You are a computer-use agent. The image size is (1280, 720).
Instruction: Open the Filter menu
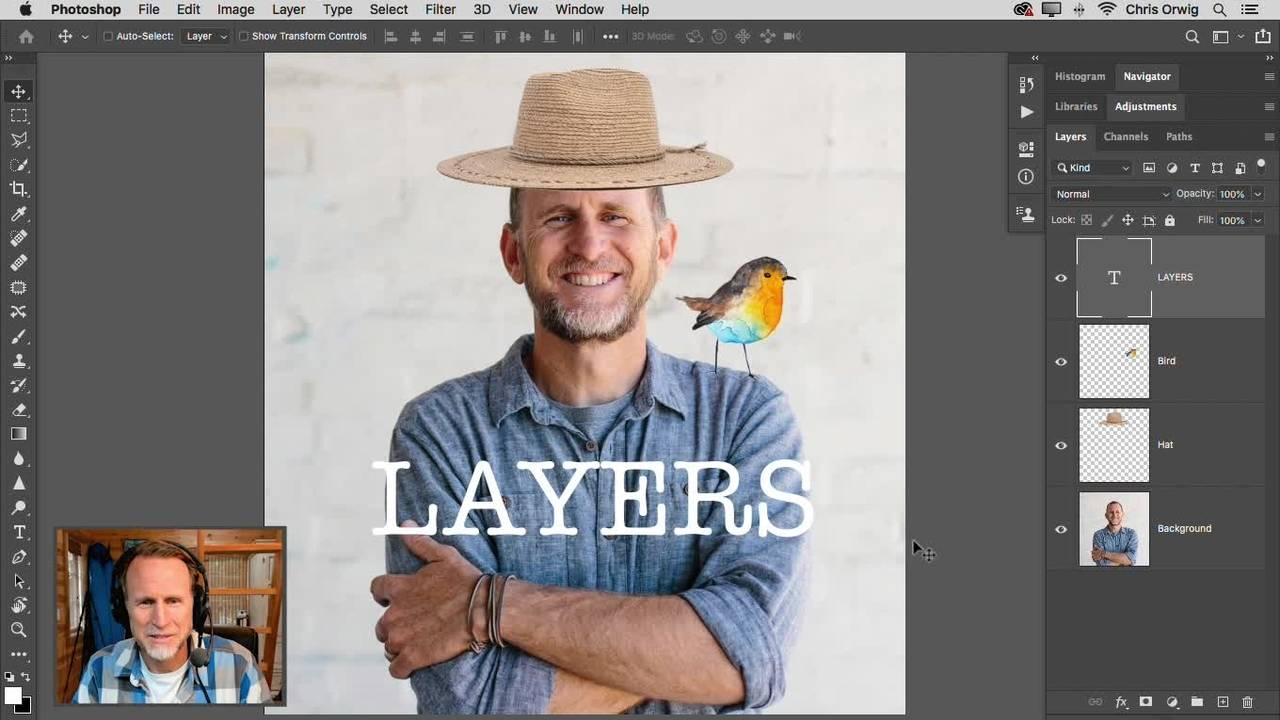pyautogui.click(x=440, y=9)
